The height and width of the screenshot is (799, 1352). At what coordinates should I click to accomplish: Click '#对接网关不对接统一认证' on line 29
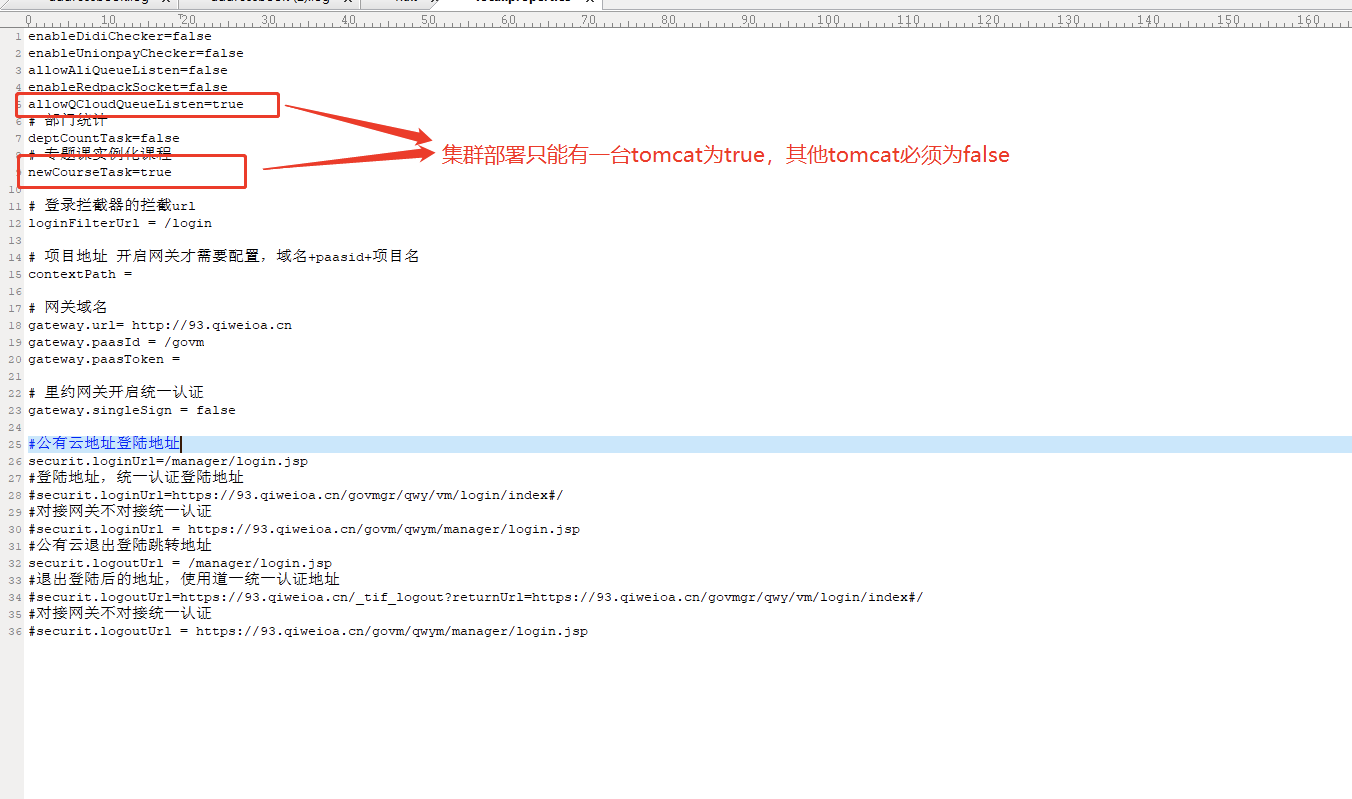(120, 512)
